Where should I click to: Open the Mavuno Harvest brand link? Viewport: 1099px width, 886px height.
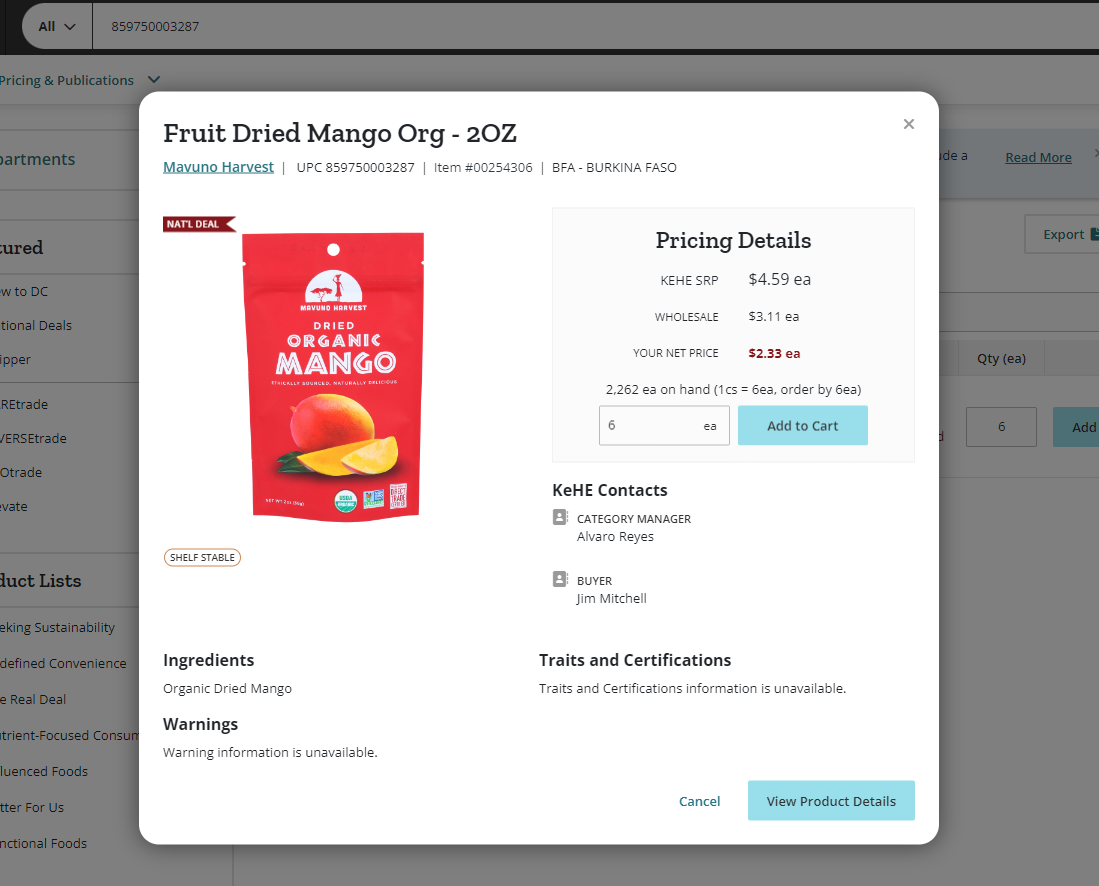click(218, 168)
